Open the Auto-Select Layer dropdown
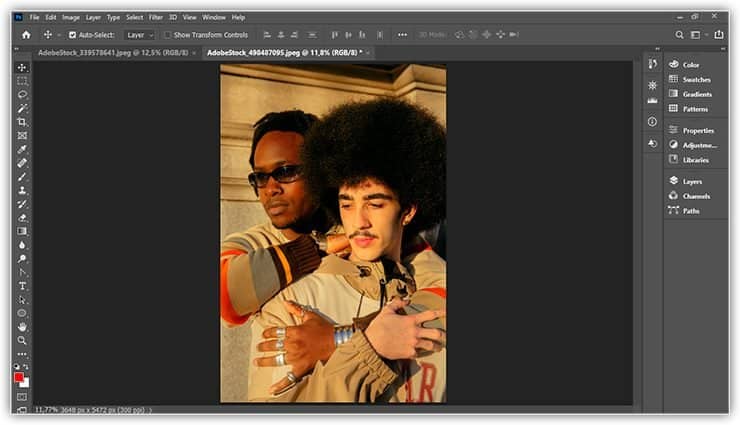This screenshot has height=425, width=740. click(x=140, y=35)
